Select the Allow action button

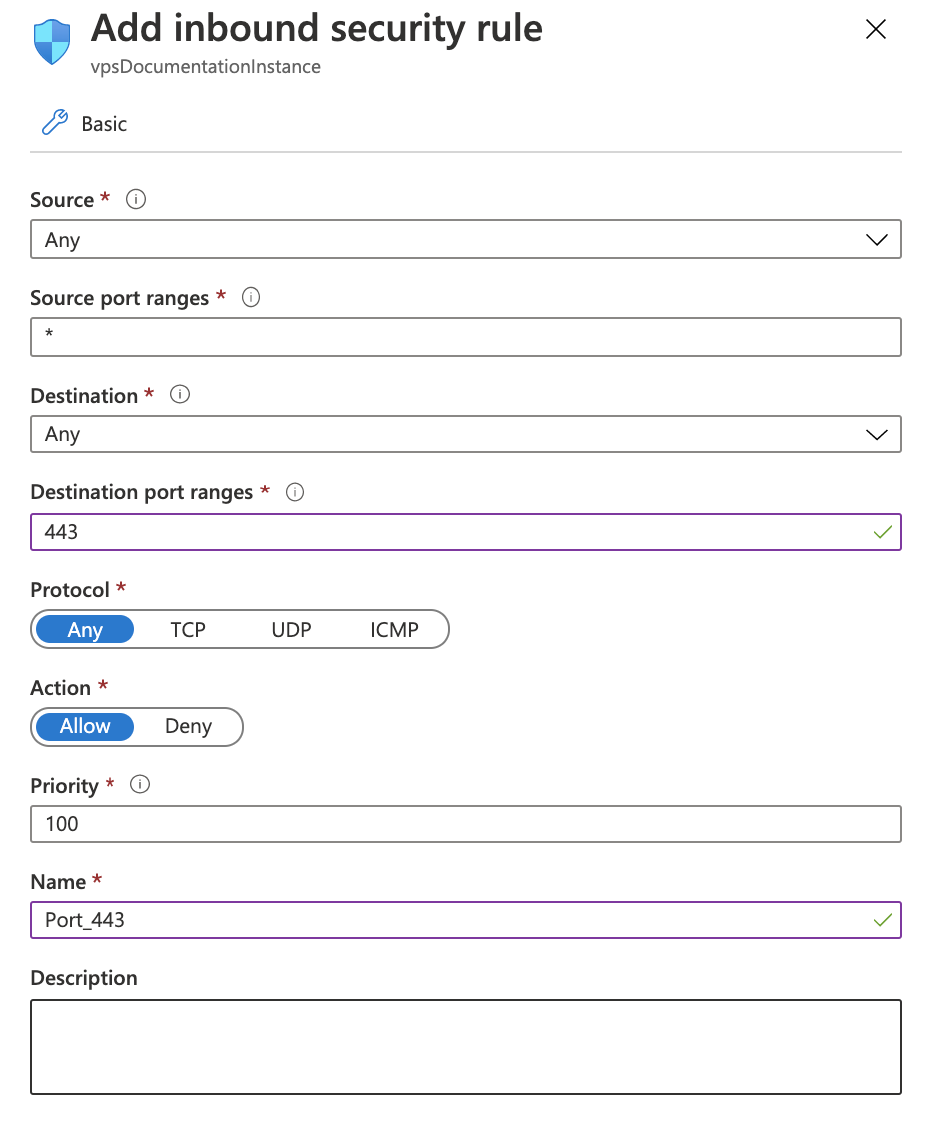coord(84,726)
